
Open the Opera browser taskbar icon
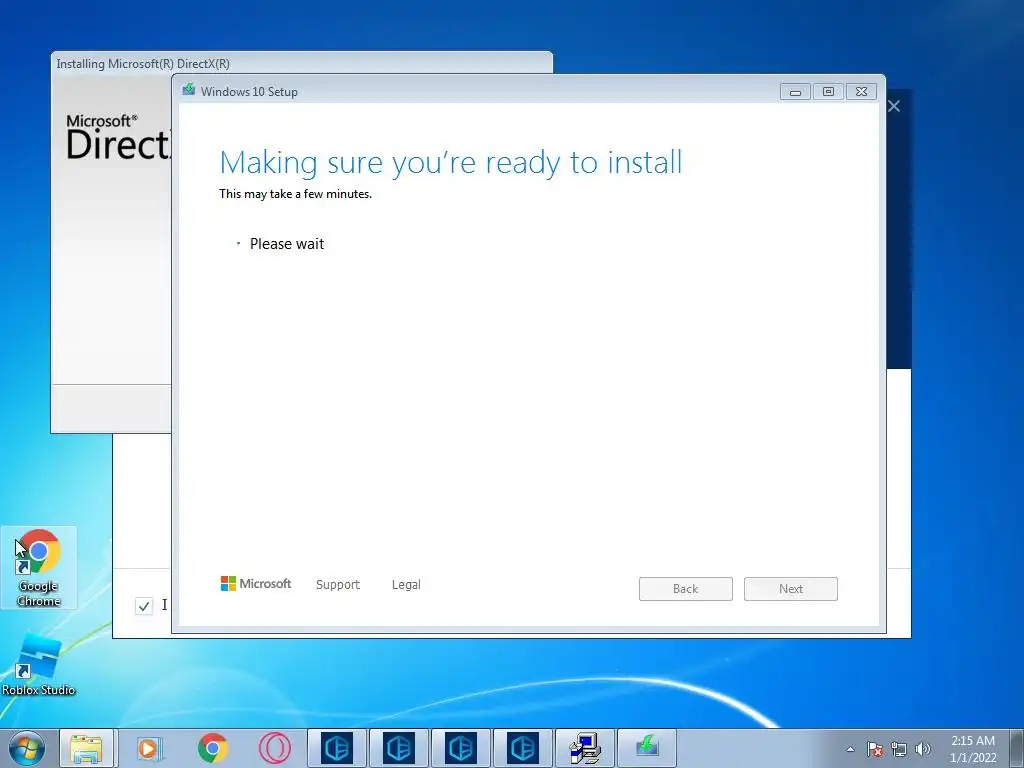(x=274, y=748)
